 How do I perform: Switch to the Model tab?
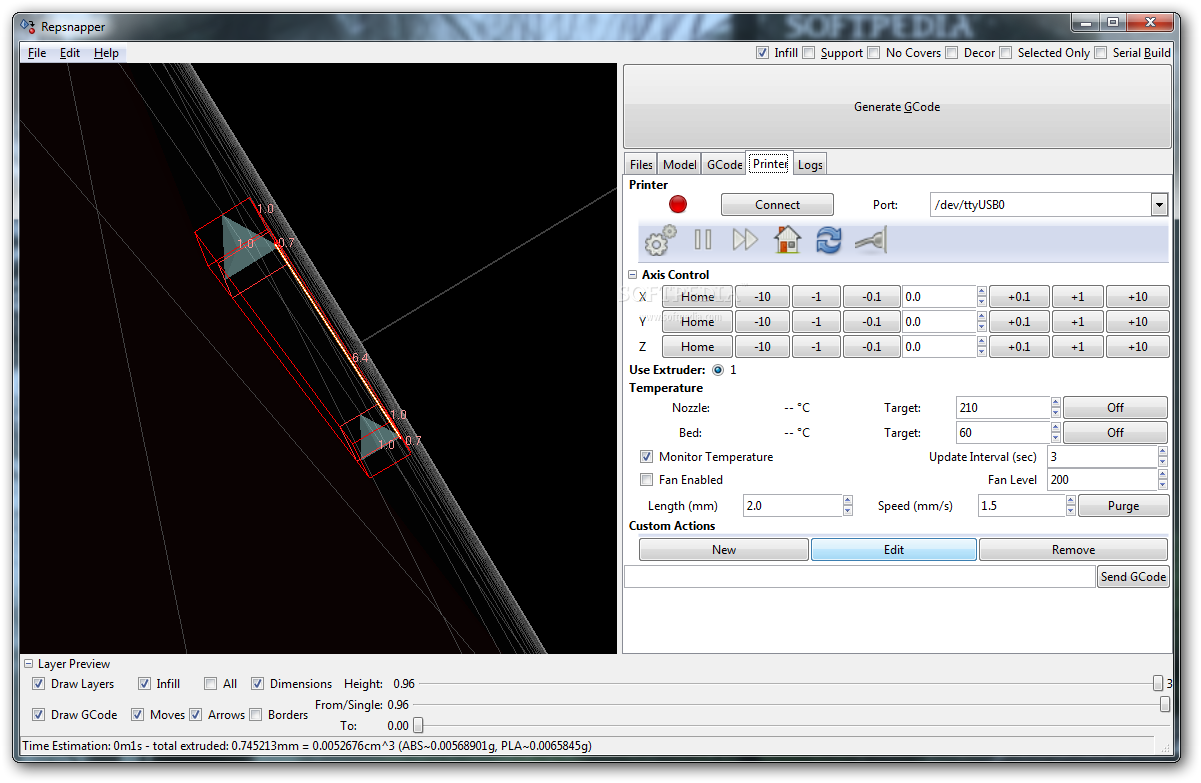[x=680, y=165]
